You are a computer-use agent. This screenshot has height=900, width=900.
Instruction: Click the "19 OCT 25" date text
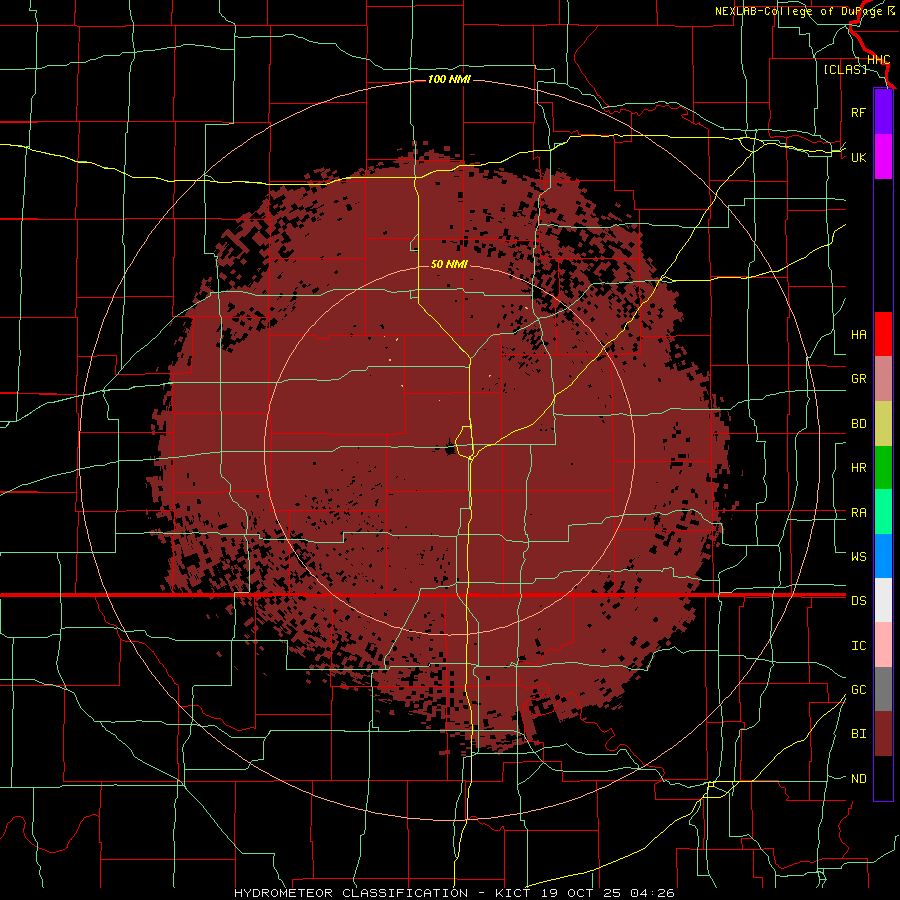tap(580, 893)
